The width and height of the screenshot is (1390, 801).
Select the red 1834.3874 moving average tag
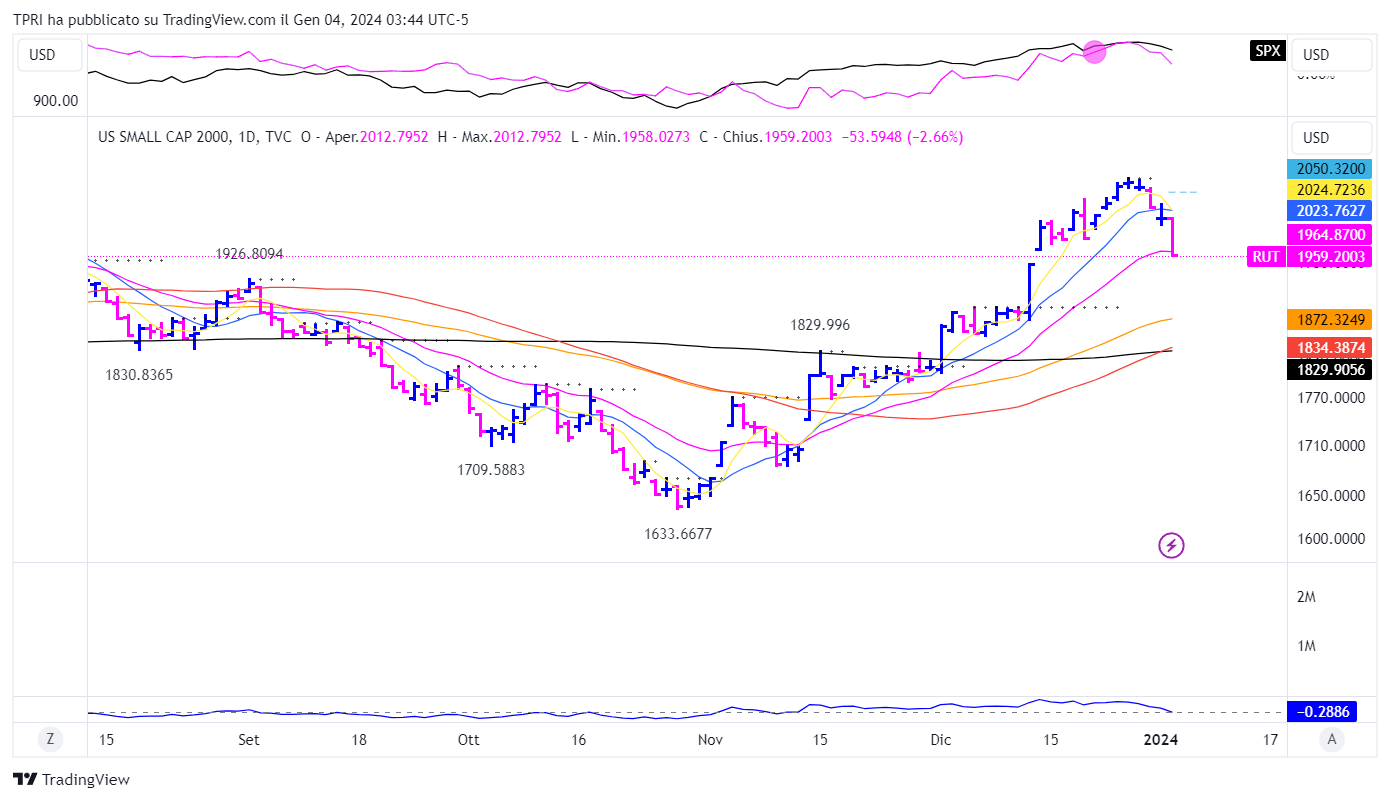click(x=1331, y=347)
